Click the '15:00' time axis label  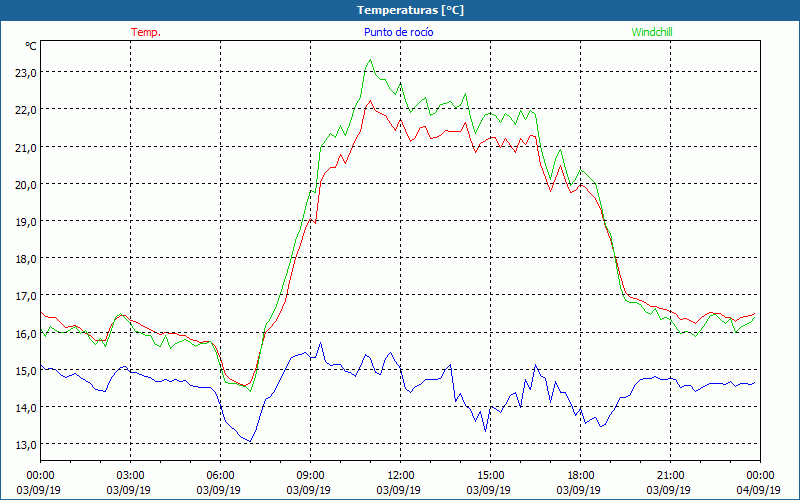point(490,476)
